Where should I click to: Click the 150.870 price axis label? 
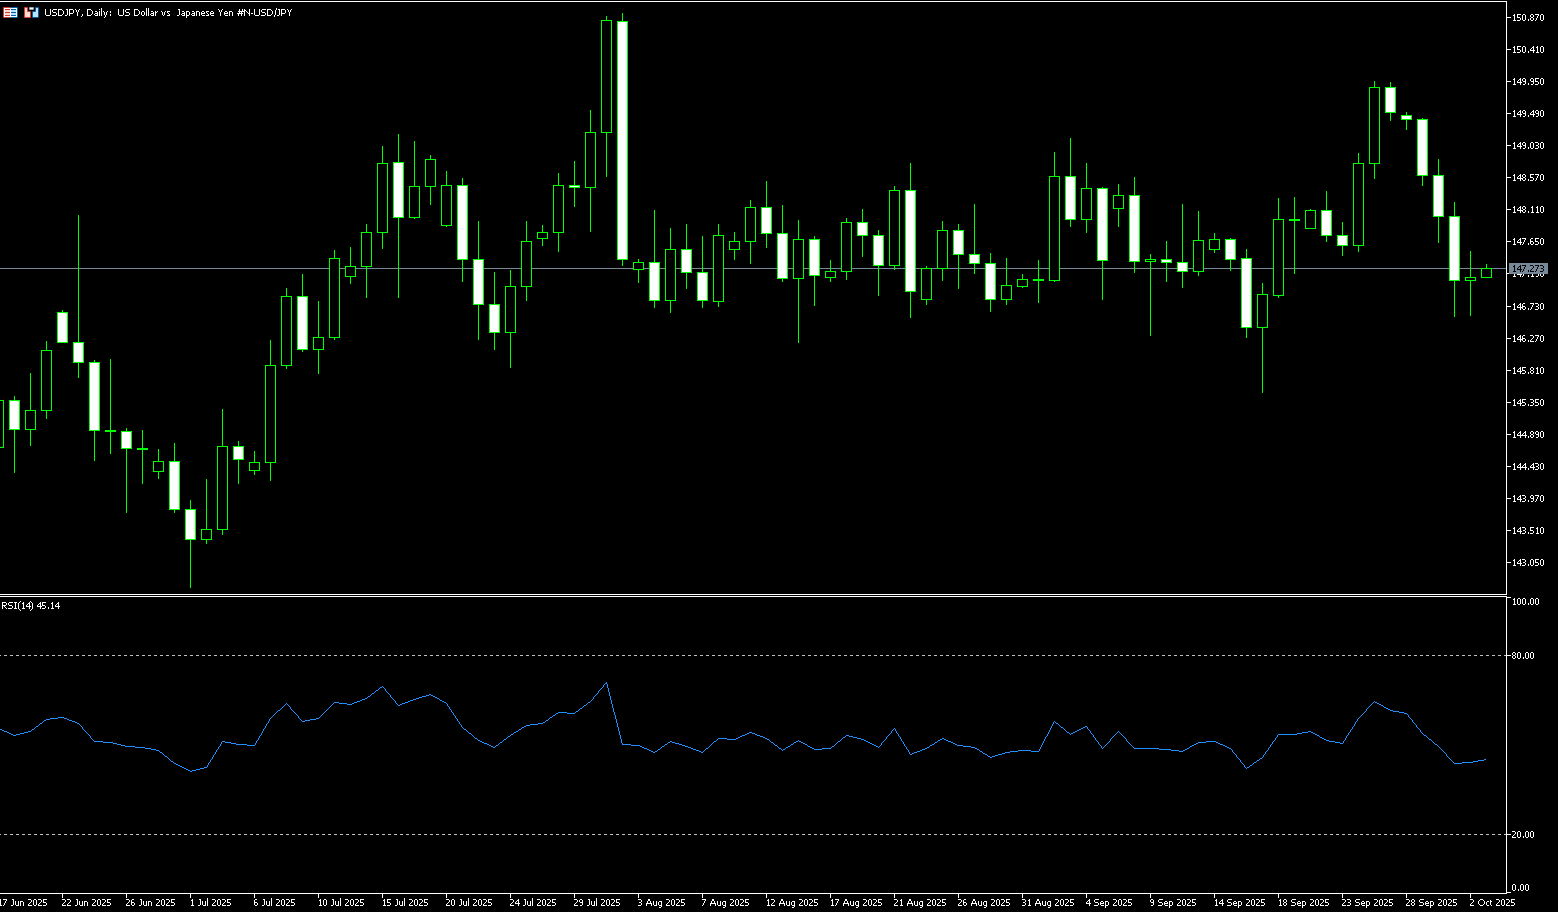[x=1528, y=18]
